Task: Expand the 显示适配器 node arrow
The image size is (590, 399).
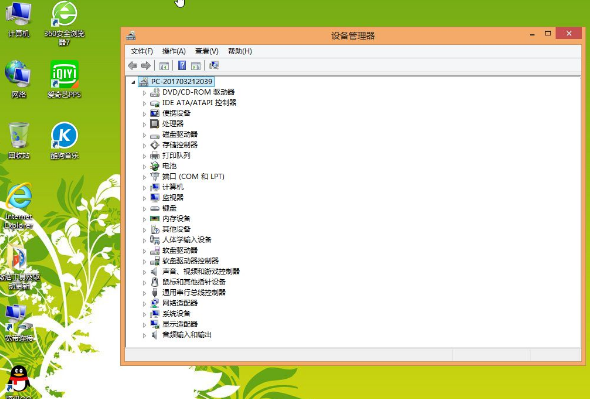Action: 144,324
